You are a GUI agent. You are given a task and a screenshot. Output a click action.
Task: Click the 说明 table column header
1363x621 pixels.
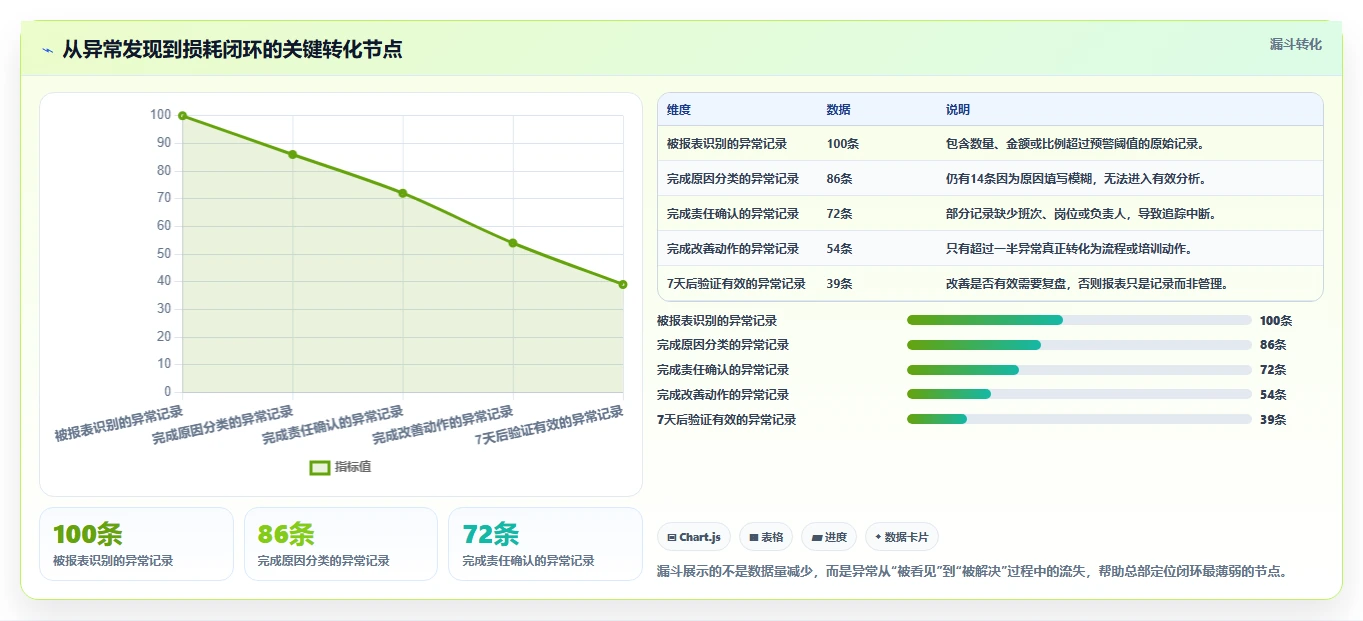(x=958, y=110)
